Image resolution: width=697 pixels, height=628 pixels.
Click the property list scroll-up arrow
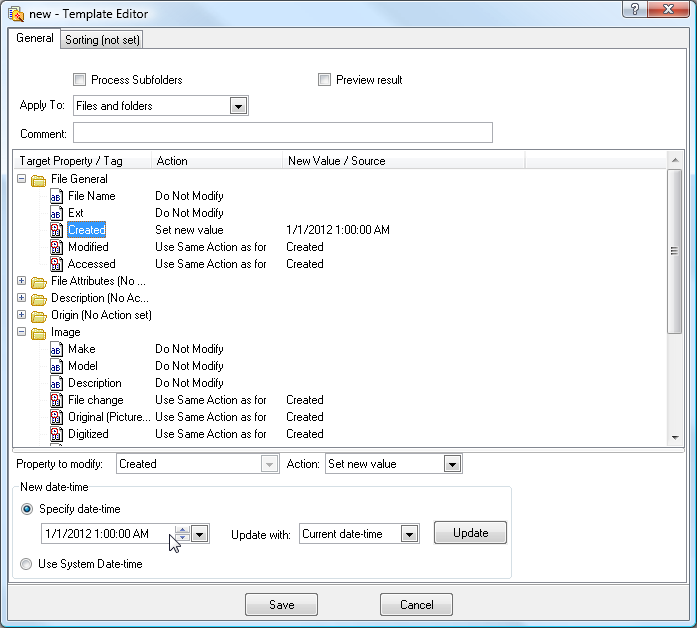tap(675, 160)
